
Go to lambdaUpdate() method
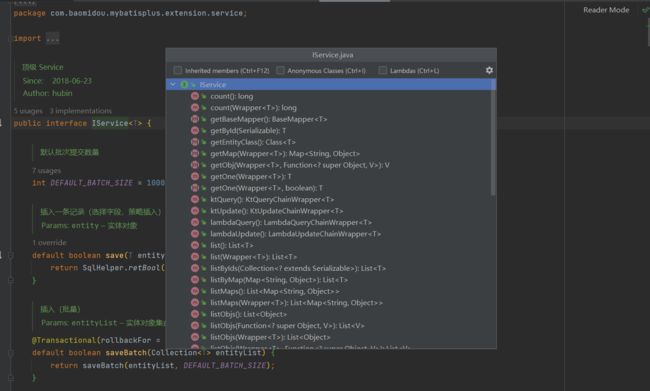(x=296, y=234)
